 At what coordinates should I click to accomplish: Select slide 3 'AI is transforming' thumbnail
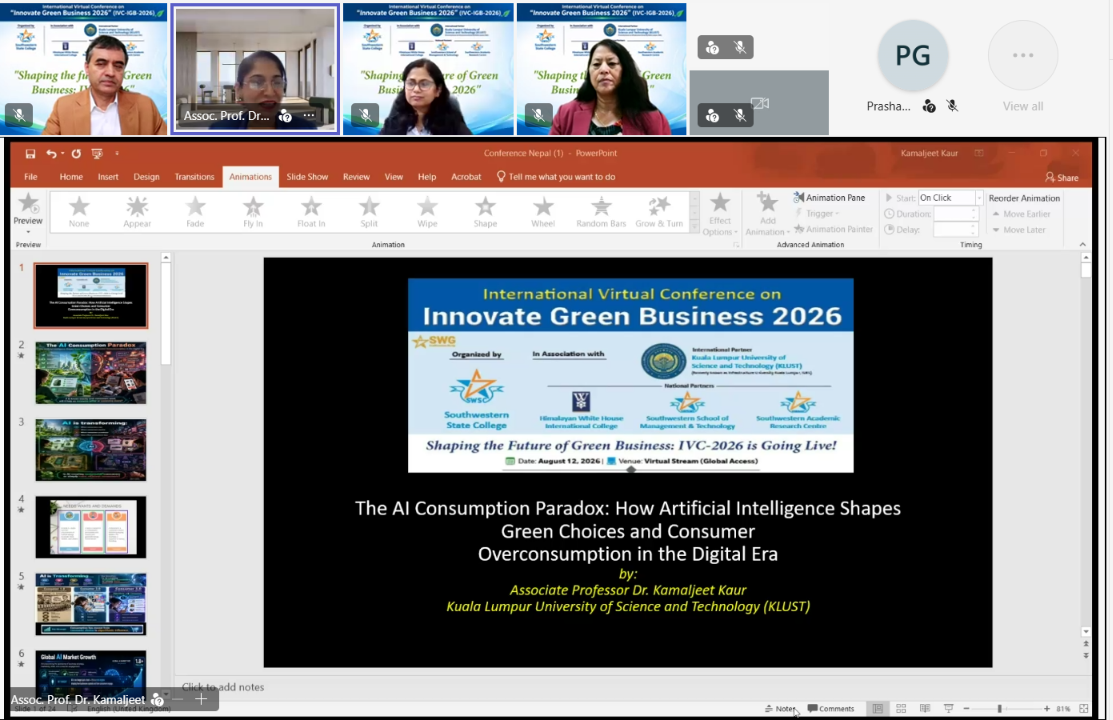tap(91, 450)
